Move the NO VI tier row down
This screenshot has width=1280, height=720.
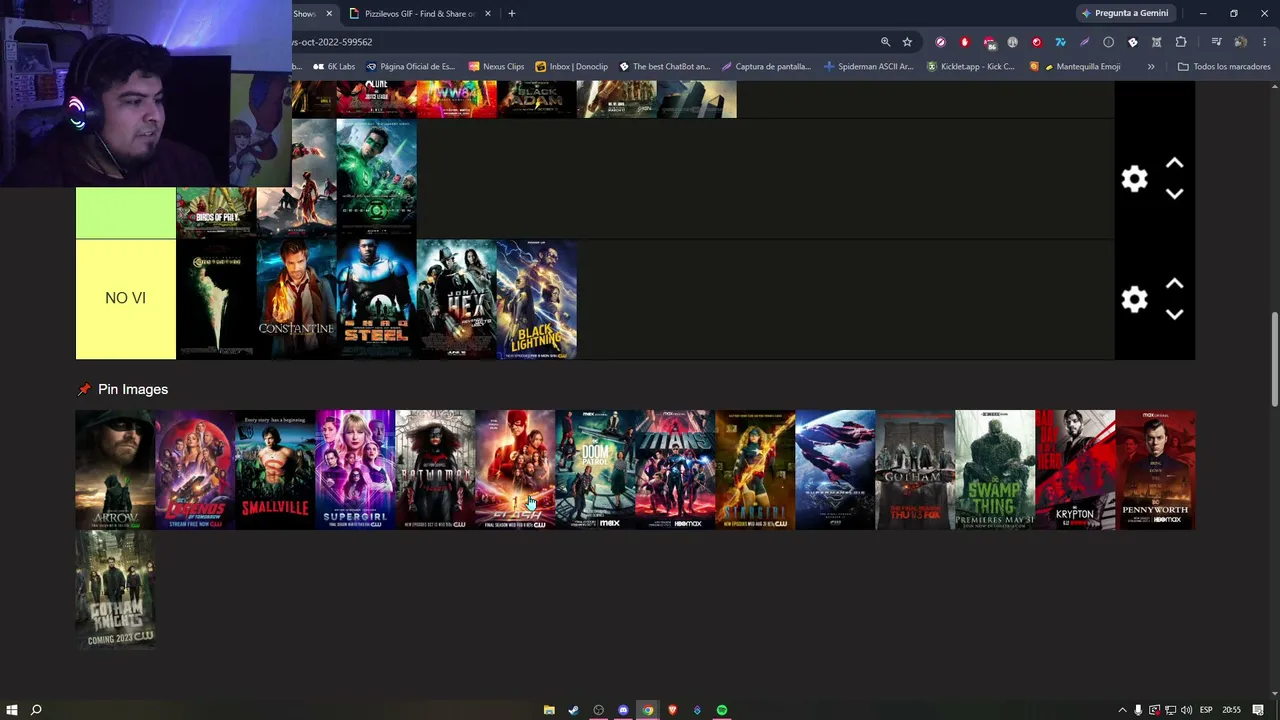(1175, 314)
